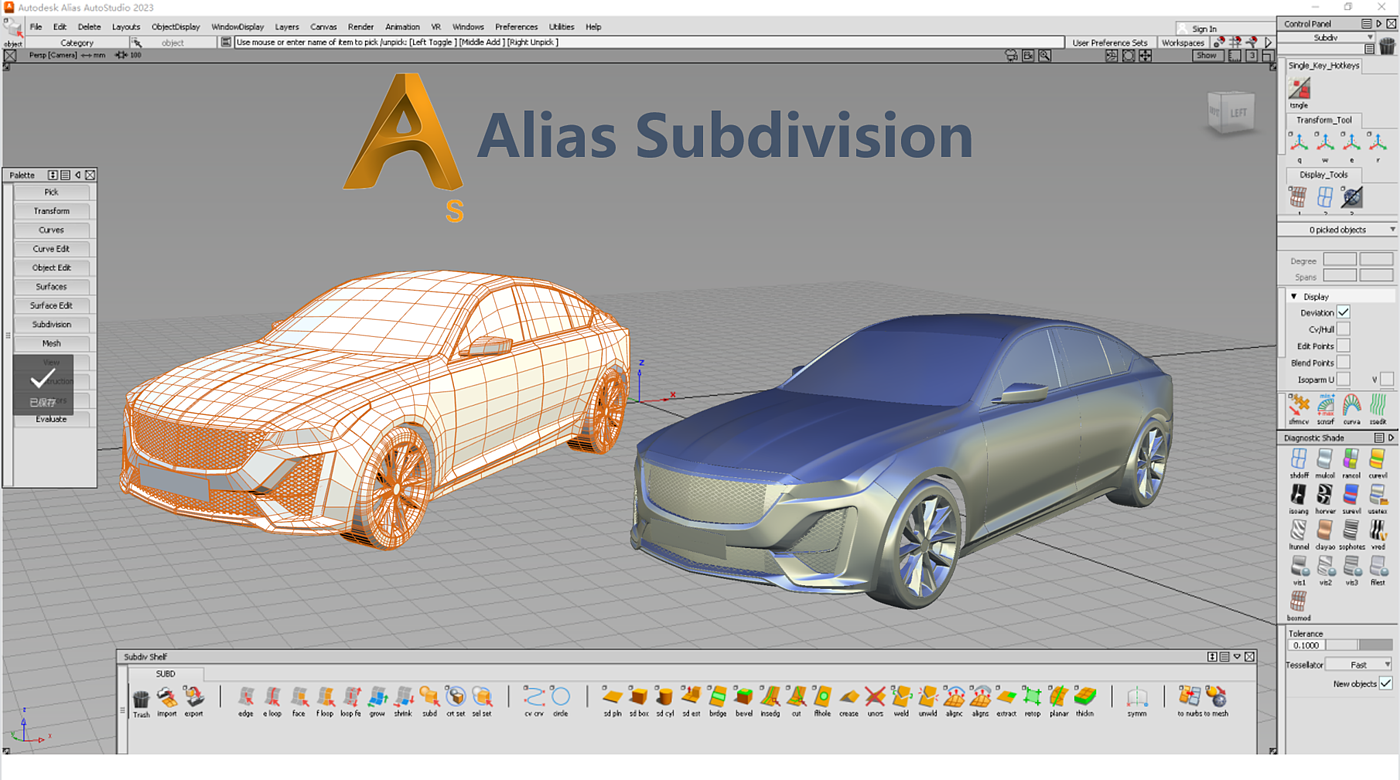Select the sd box primitive tool
The image size is (1400, 780).
point(639,697)
